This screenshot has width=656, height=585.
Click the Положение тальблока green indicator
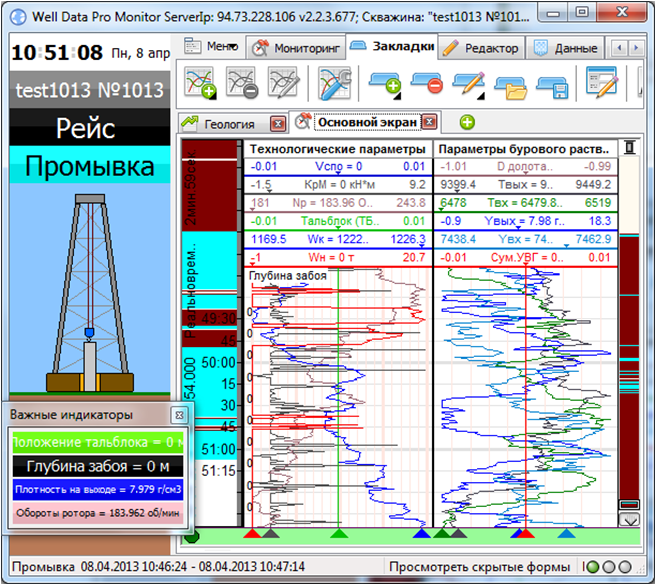tap(98, 442)
